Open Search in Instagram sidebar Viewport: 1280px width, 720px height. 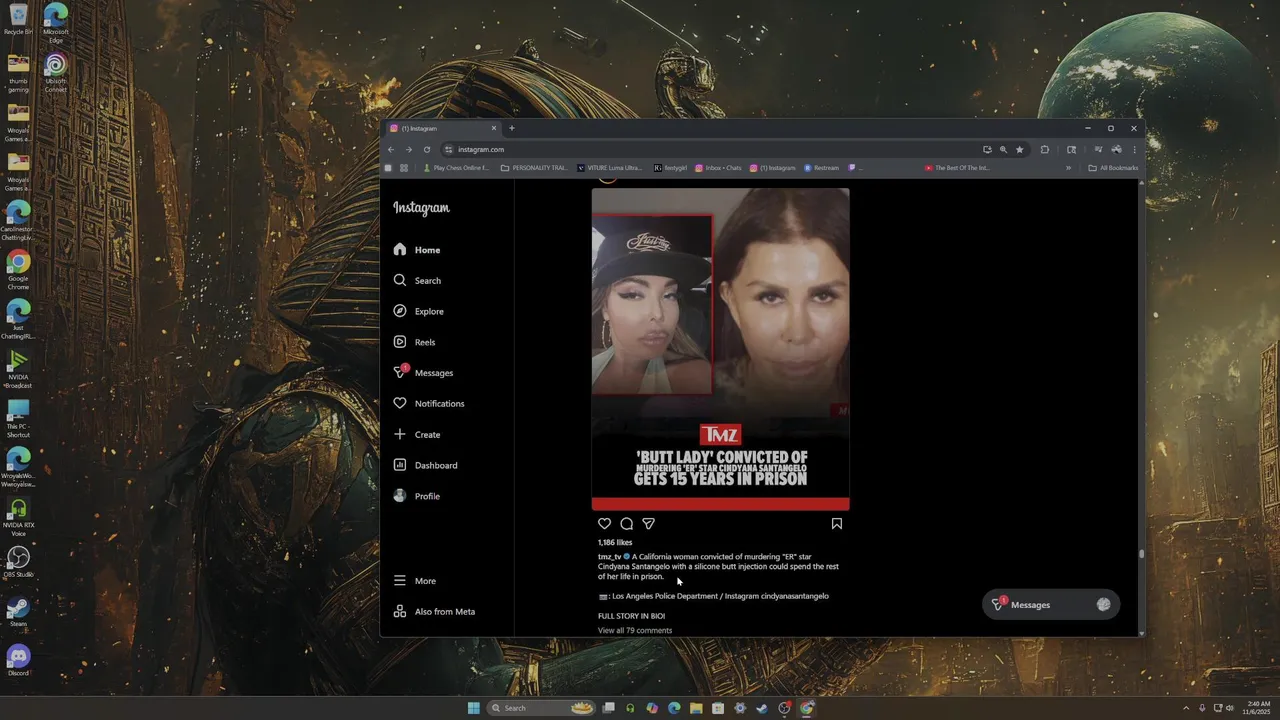point(416,281)
